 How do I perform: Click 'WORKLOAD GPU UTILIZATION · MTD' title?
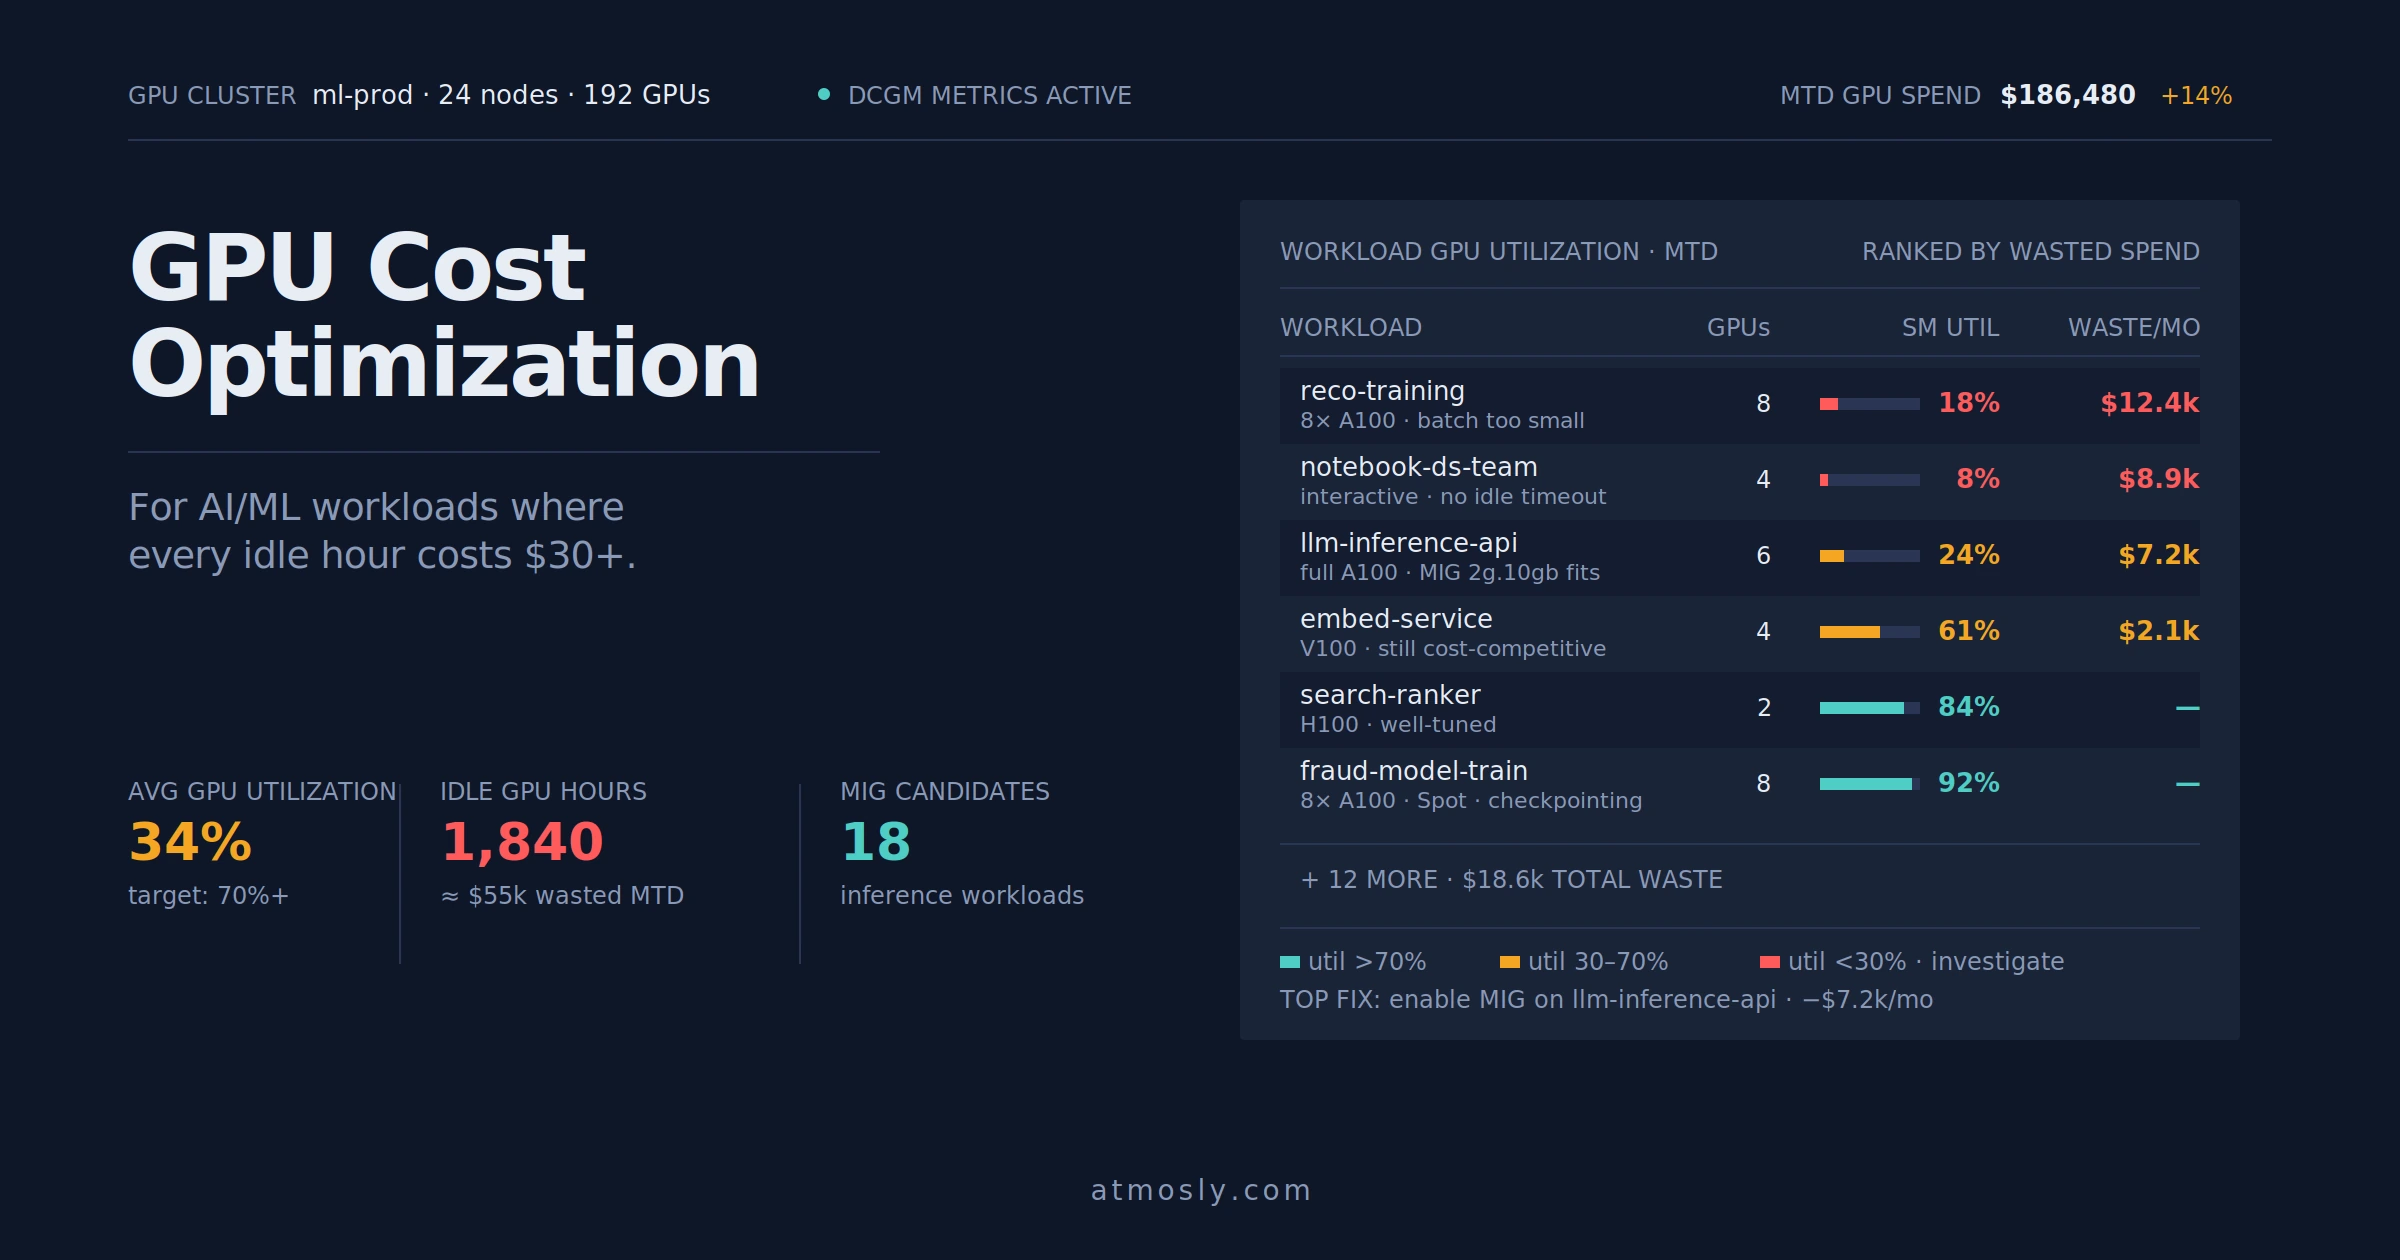[1499, 252]
